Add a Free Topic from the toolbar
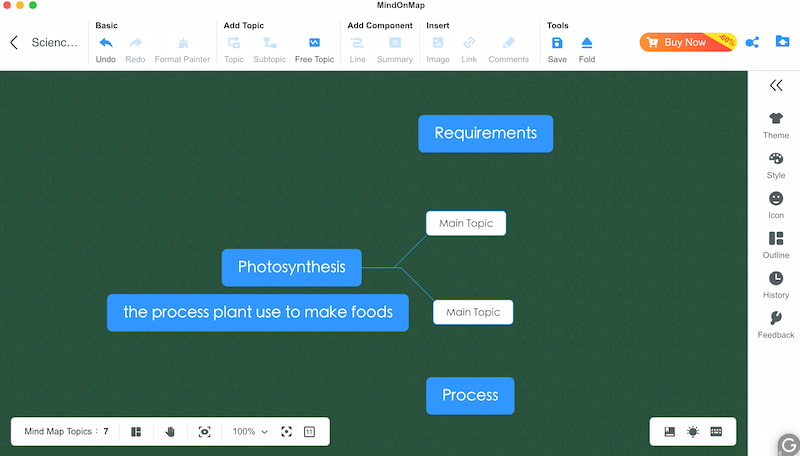This screenshot has width=800, height=456. (x=314, y=43)
